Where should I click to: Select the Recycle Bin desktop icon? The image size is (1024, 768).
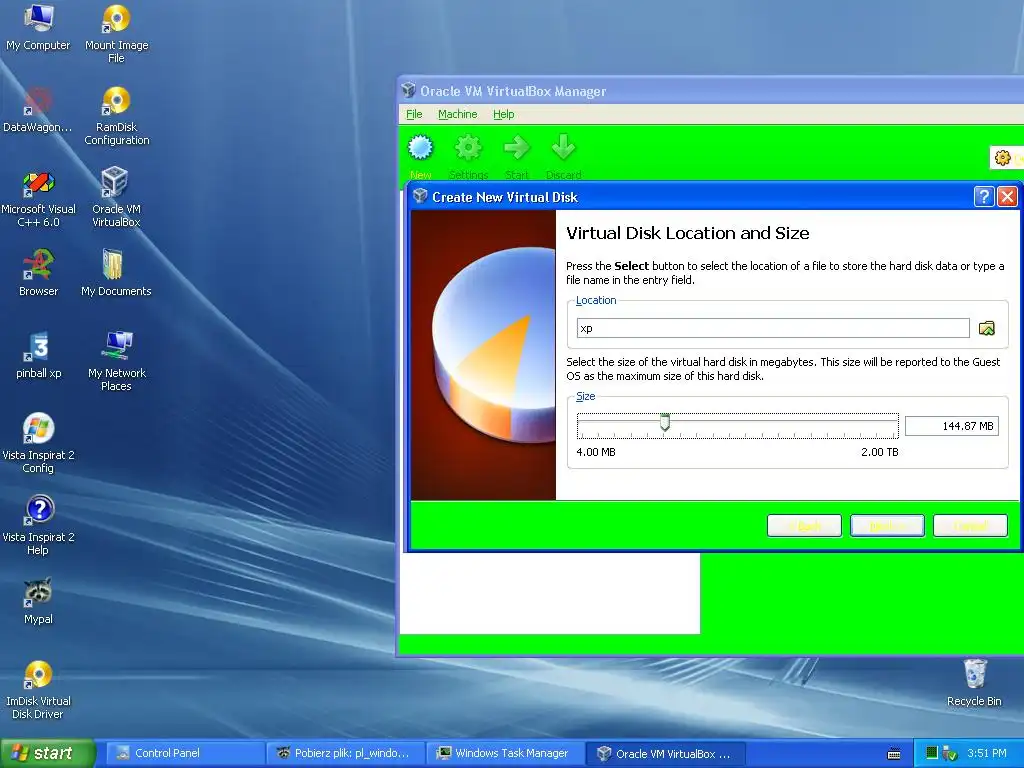pos(974,683)
